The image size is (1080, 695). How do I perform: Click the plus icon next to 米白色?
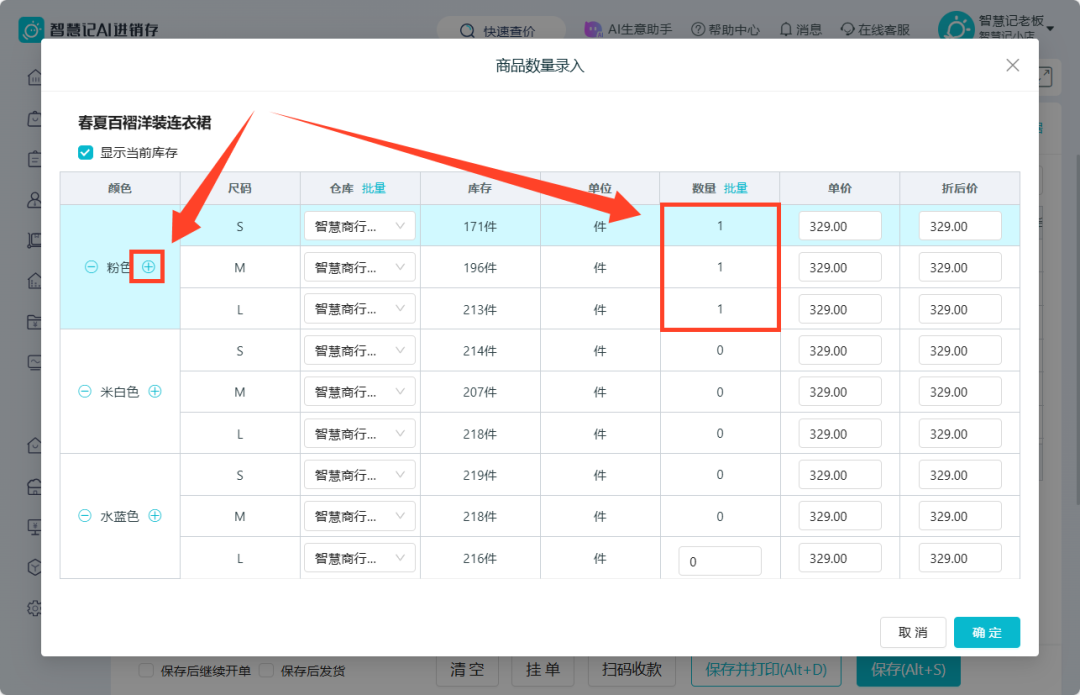point(155,391)
